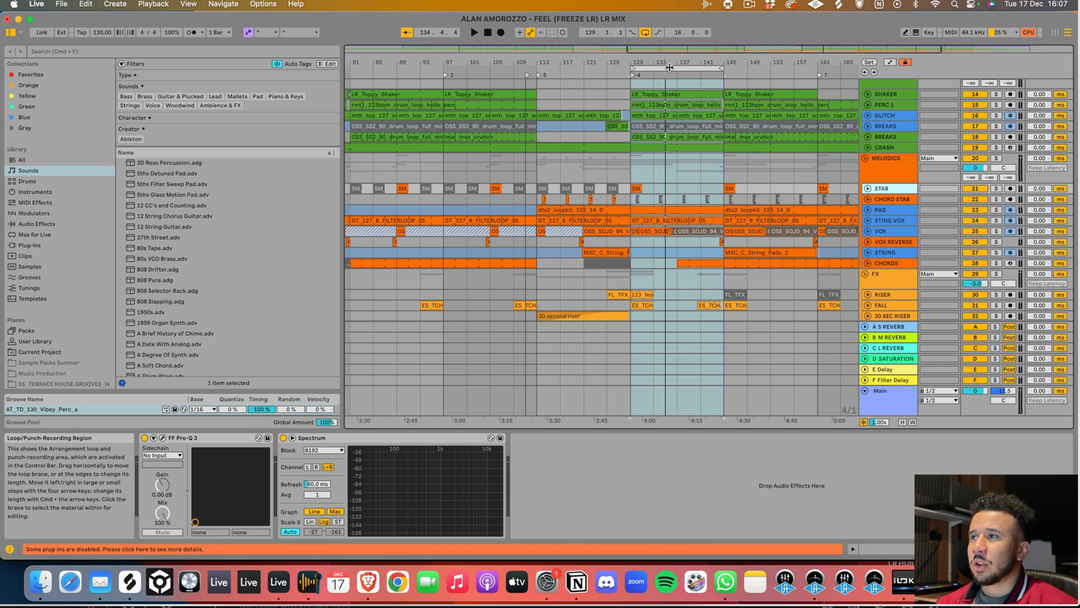
Task: Select the Guitar & Plucked tag
Action: (x=180, y=97)
